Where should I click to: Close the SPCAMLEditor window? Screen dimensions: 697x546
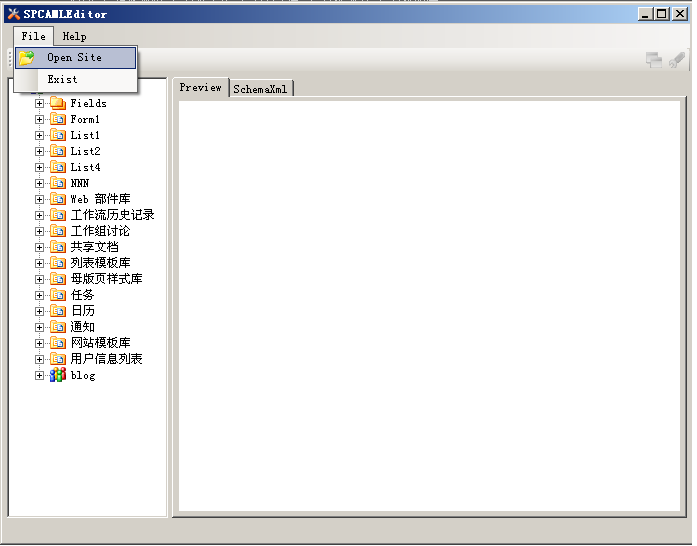(680, 14)
